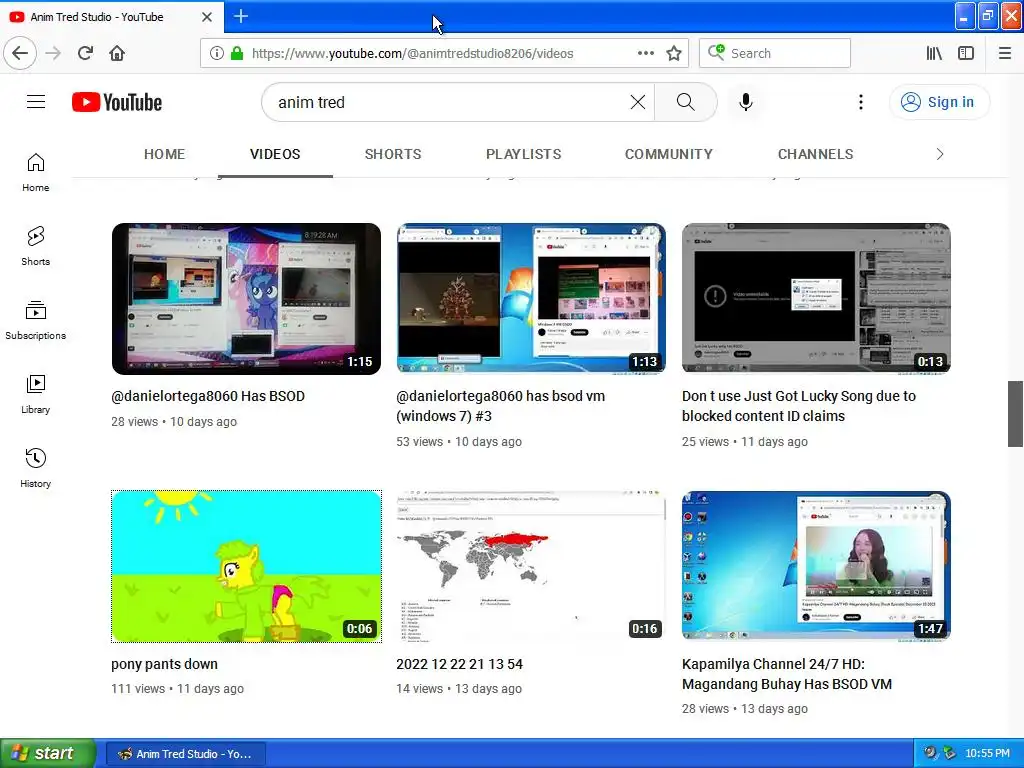The image size is (1024, 768).
Task: Open a new tab with the plus icon
Action: tap(240, 16)
